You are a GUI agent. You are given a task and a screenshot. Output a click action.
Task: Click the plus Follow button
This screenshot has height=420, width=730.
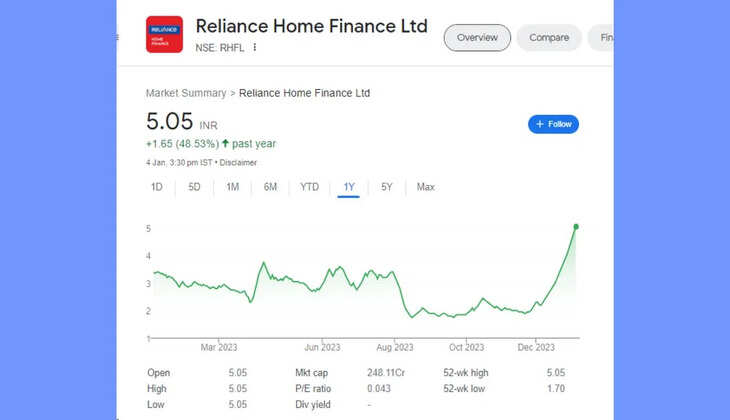[x=553, y=124]
